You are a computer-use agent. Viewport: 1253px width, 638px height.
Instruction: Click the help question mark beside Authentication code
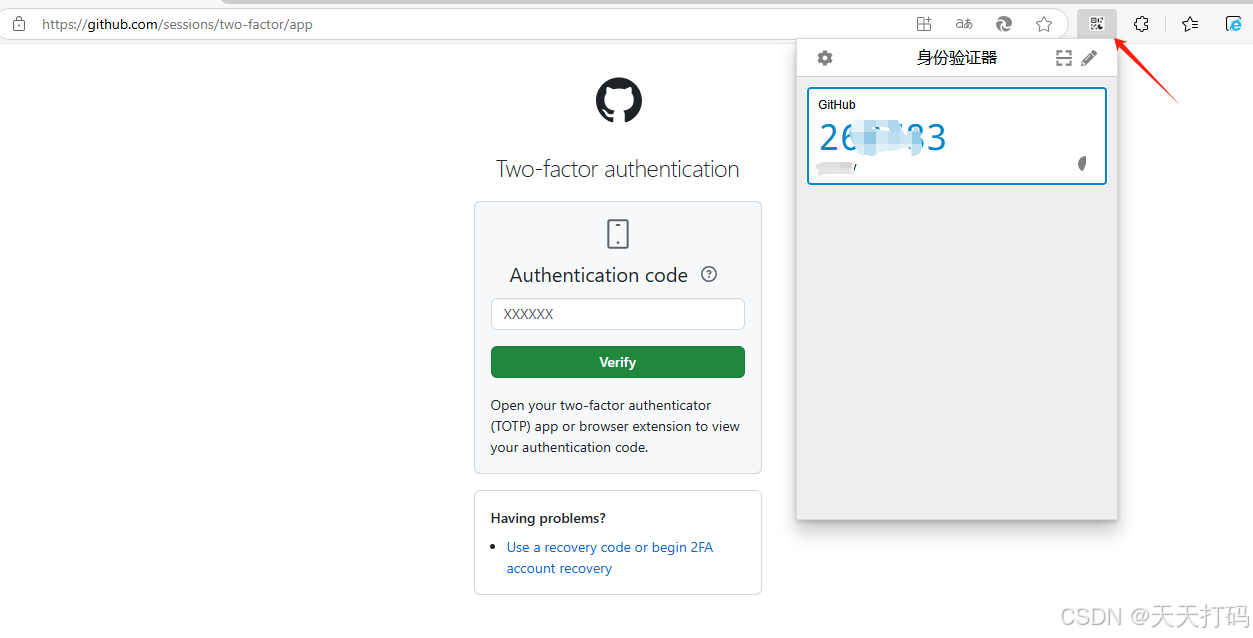pos(708,274)
